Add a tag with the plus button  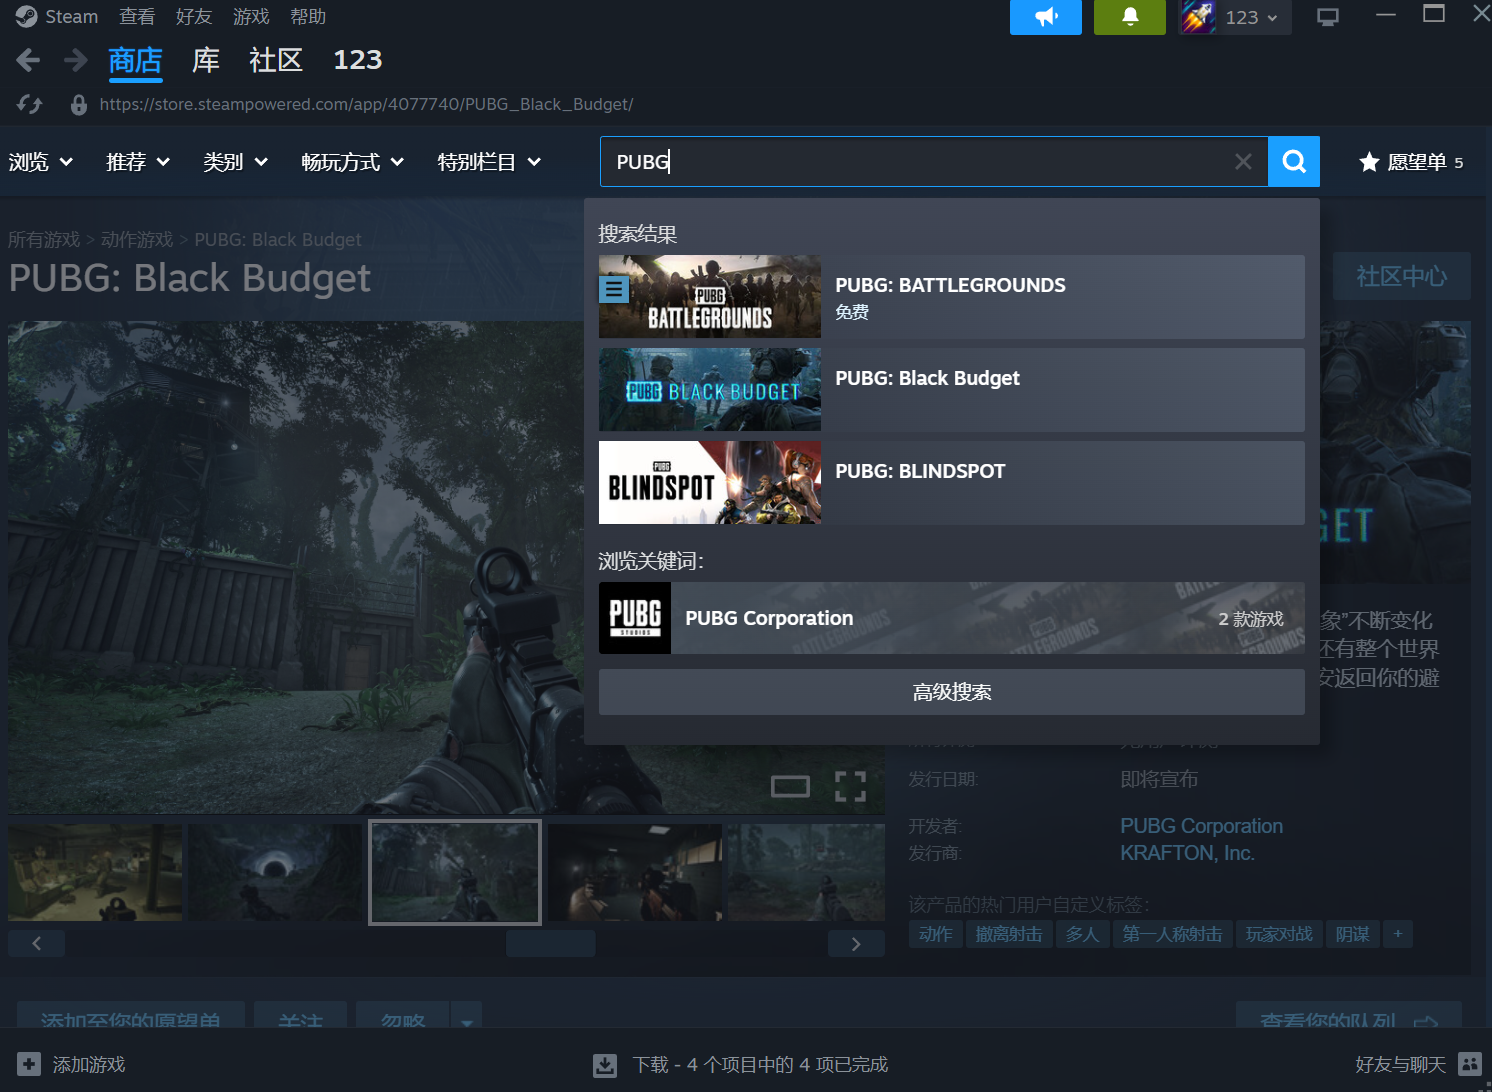coord(1397,934)
